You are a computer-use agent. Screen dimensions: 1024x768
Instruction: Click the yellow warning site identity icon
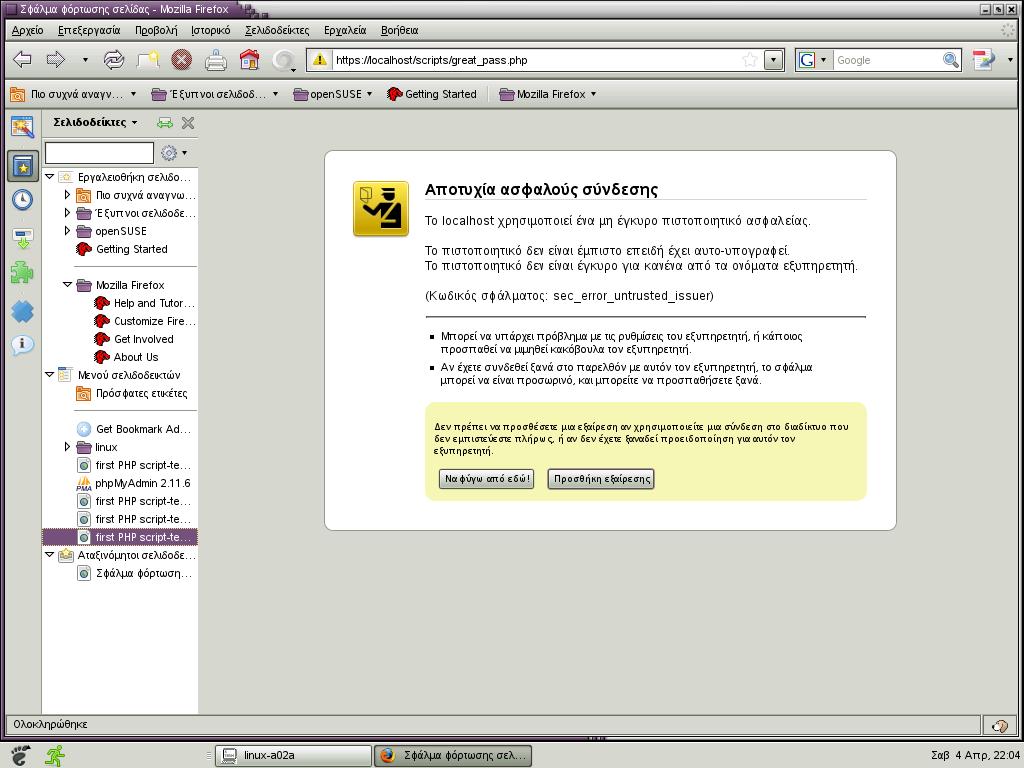[319, 60]
